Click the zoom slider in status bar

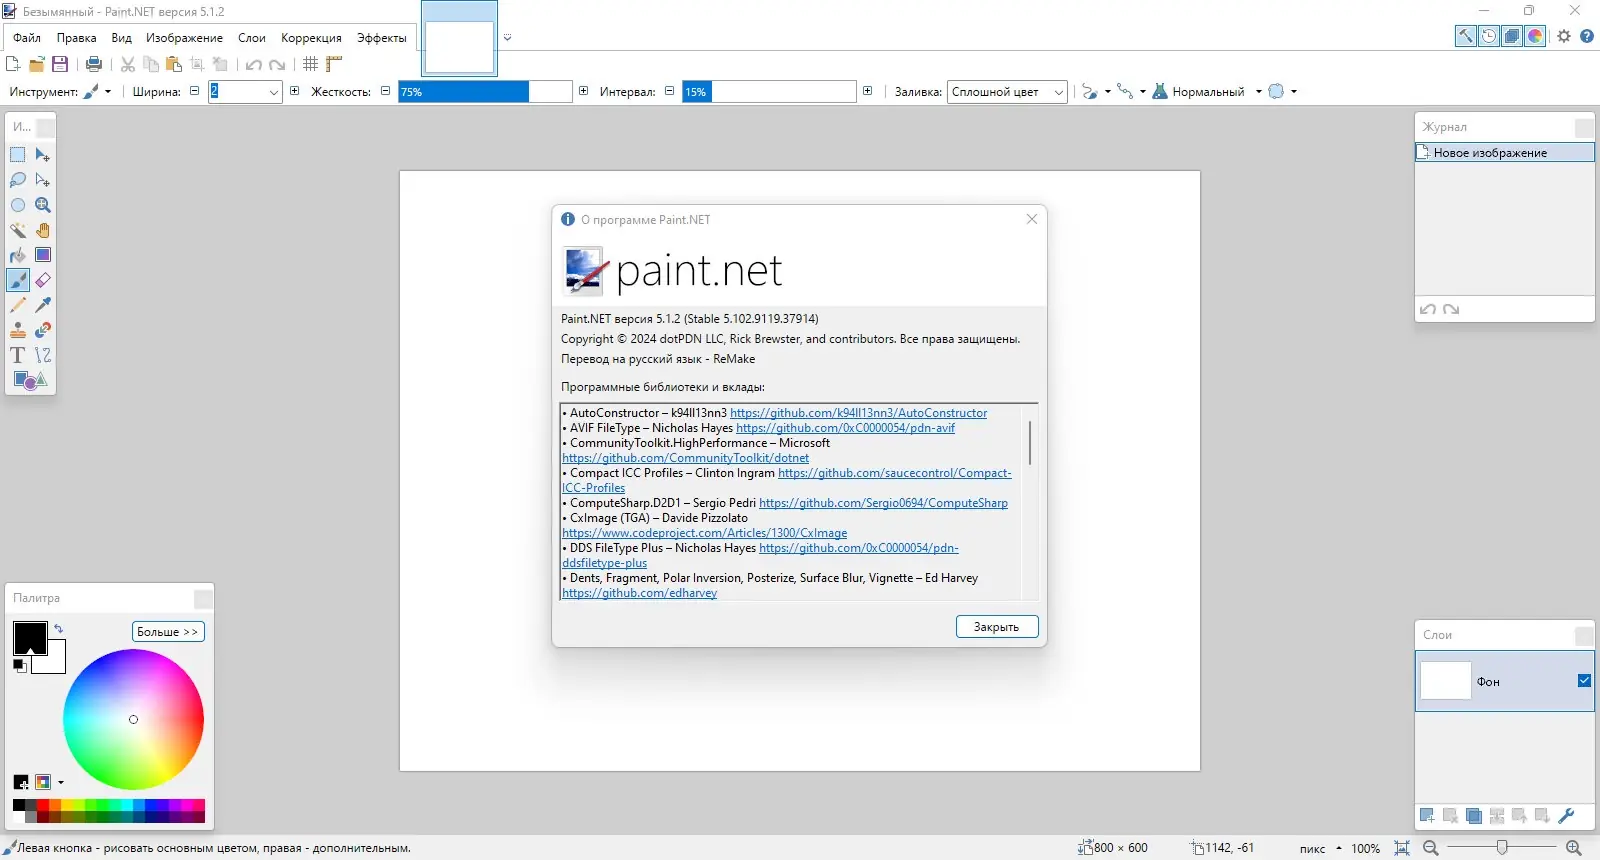[1502, 848]
